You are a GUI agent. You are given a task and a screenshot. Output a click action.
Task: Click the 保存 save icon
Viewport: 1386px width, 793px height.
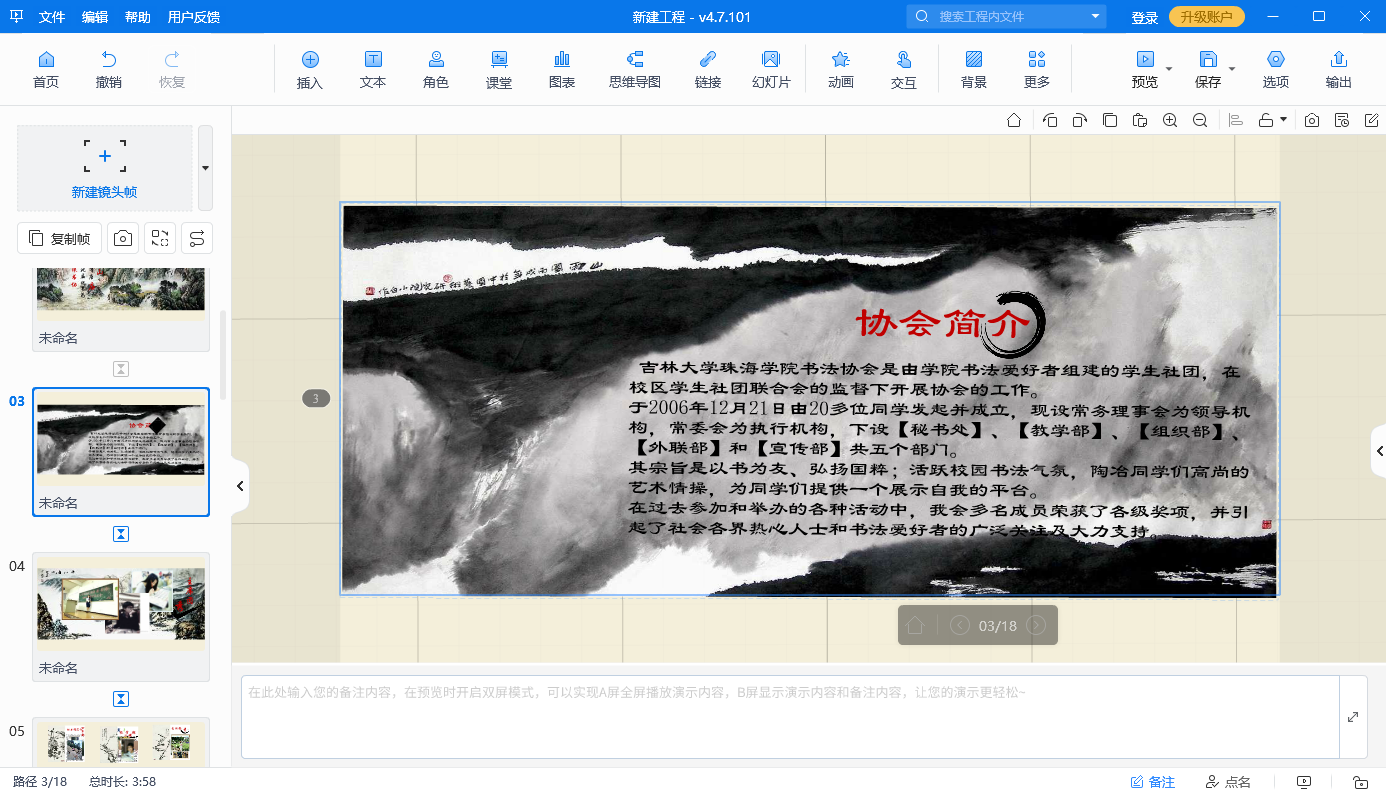pos(1208,70)
